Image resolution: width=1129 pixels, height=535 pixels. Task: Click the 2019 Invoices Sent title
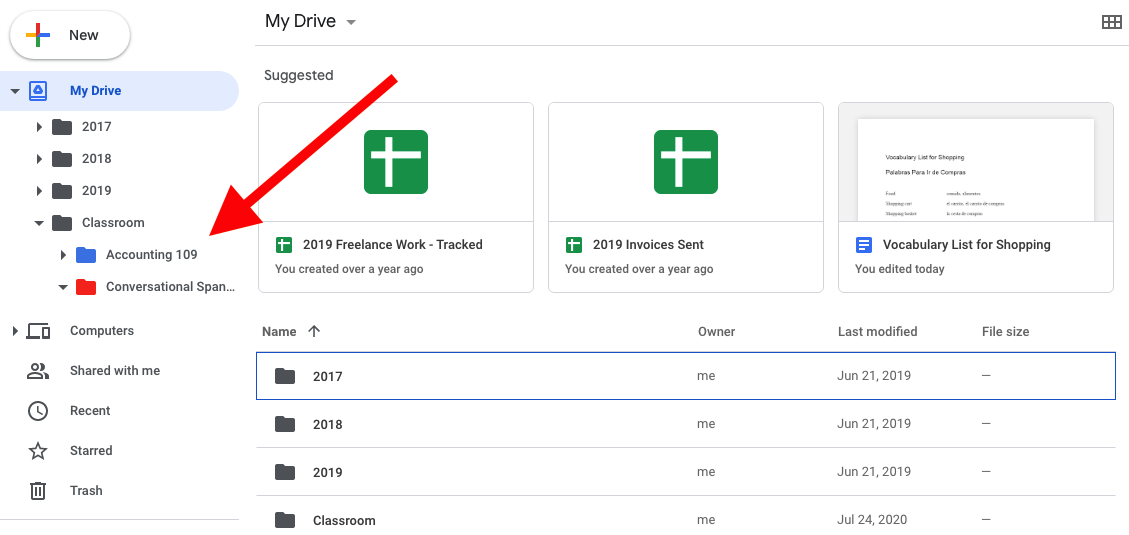(x=648, y=245)
